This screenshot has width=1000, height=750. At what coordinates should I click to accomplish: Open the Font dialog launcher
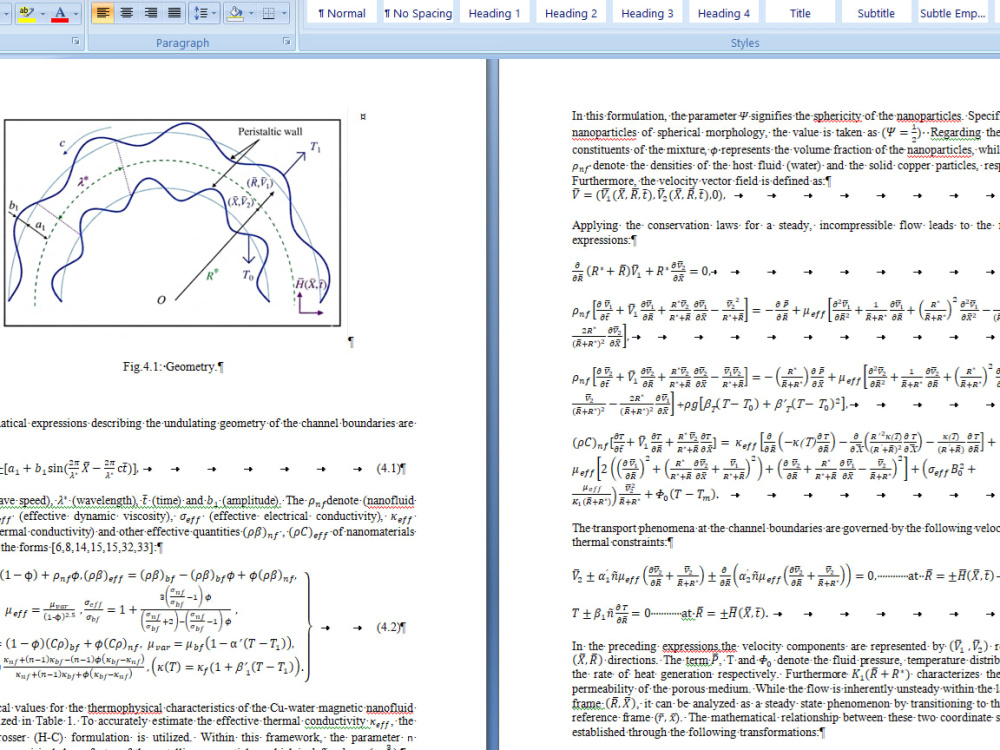[76, 41]
